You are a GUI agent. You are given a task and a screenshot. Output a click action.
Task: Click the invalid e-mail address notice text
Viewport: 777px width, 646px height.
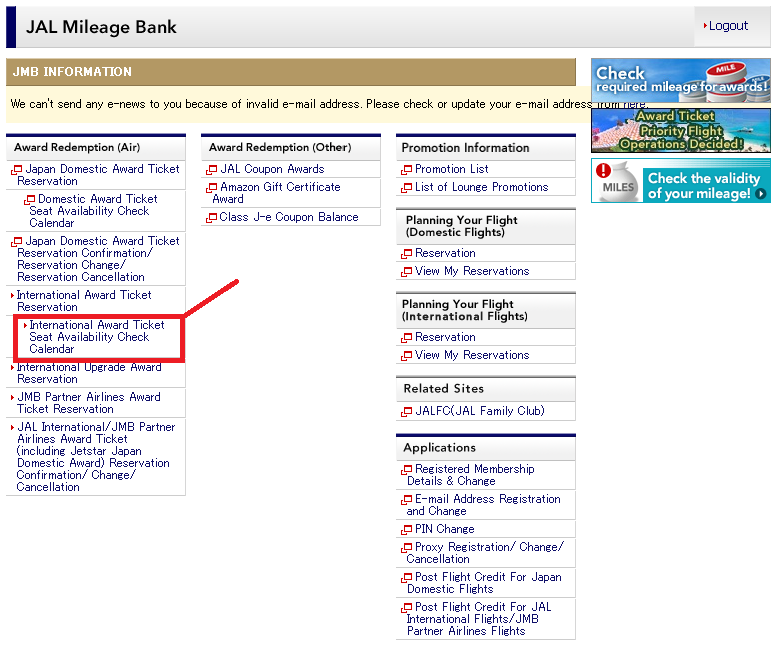(x=329, y=104)
